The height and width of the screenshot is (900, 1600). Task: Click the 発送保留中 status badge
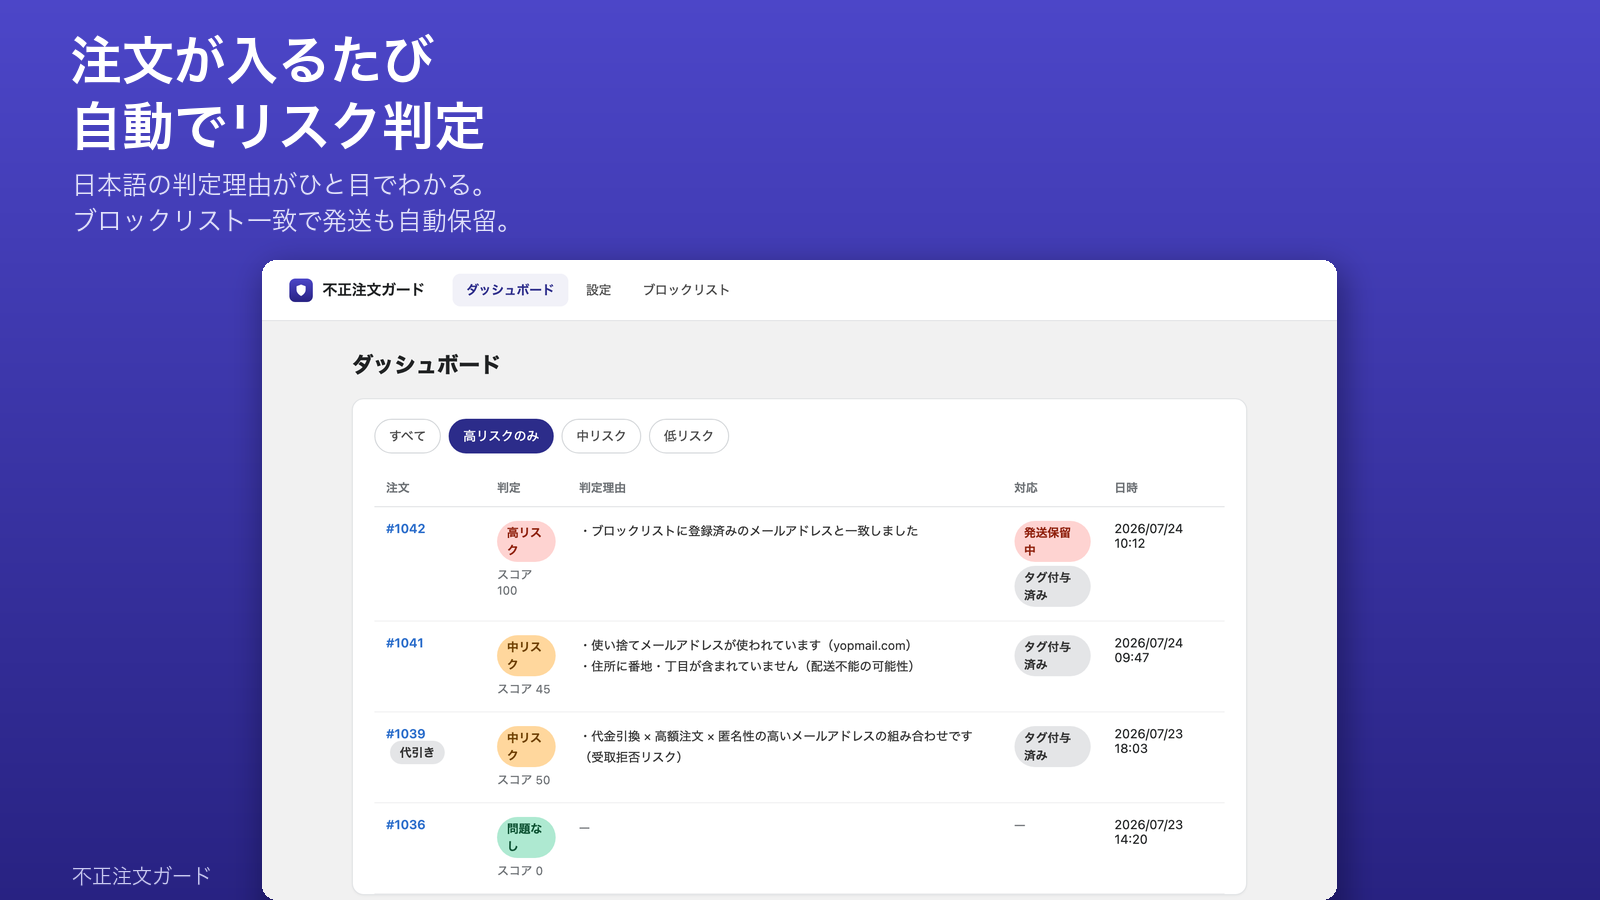click(x=1052, y=541)
